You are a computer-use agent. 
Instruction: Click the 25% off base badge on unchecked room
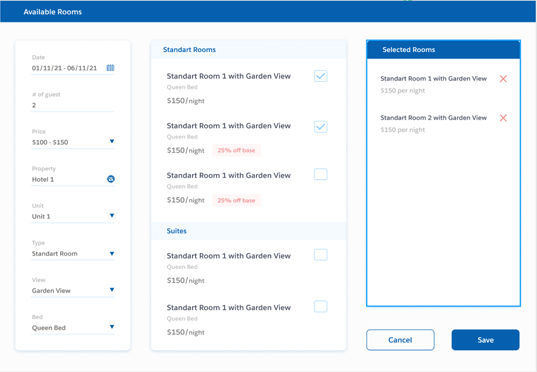click(236, 200)
